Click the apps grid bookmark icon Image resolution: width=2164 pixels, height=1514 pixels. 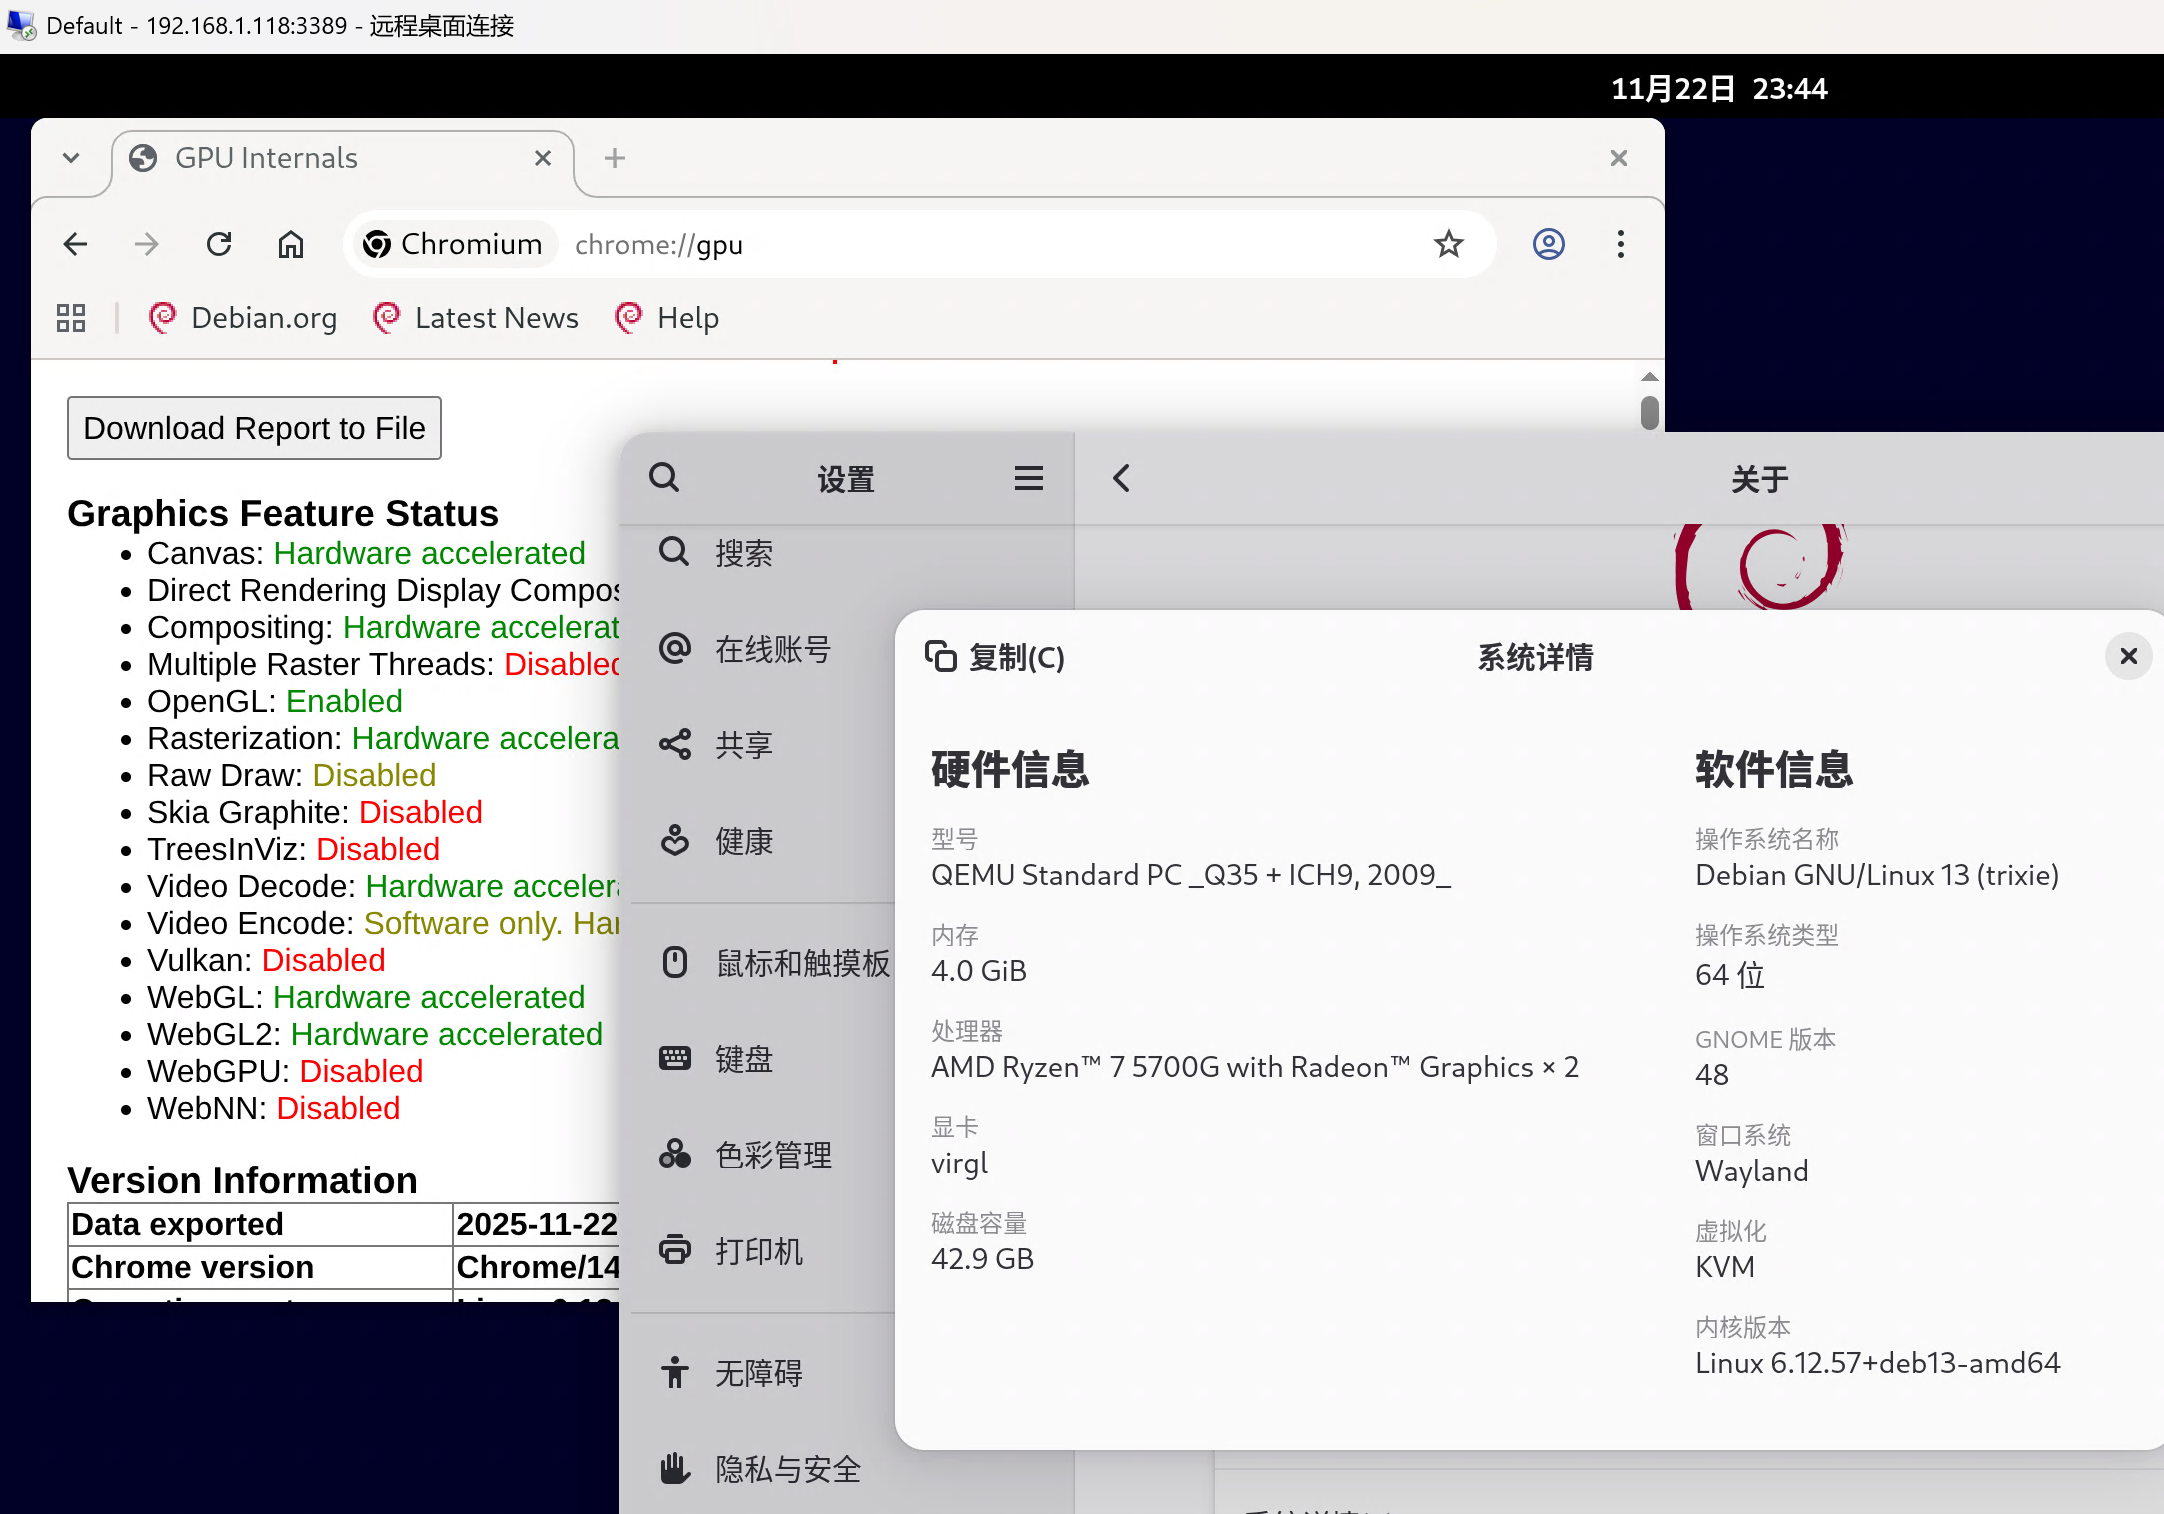point(71,318)
